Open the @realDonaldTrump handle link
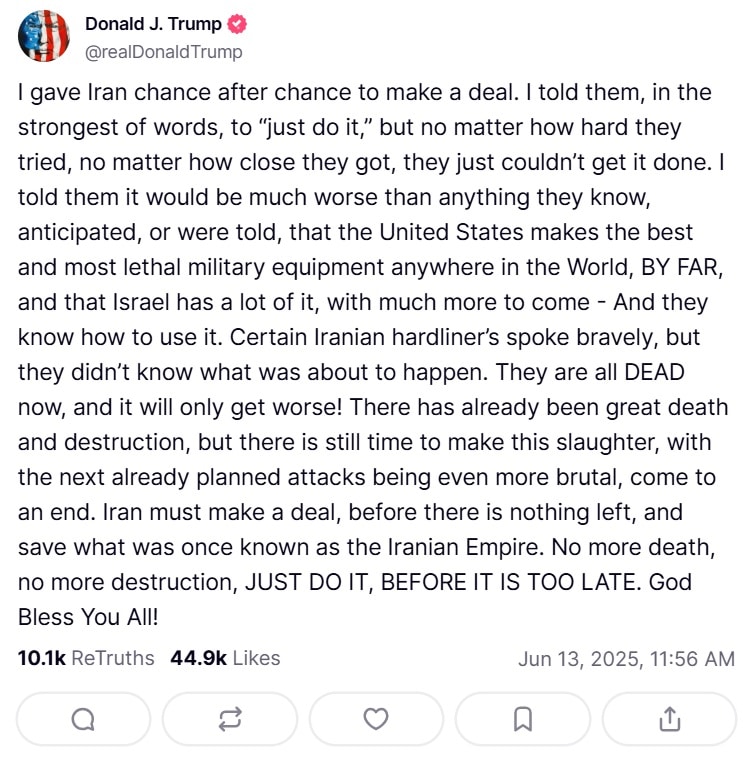 [x=163, y=51]
